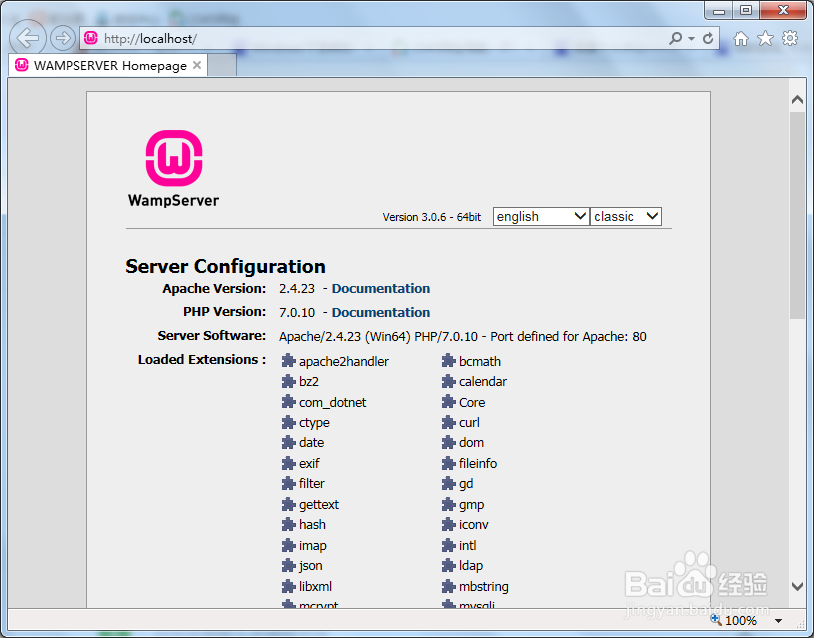Click the ctype extension puzzle icon
The width and height of the screenshot is (814, 638).
(289, 423)
